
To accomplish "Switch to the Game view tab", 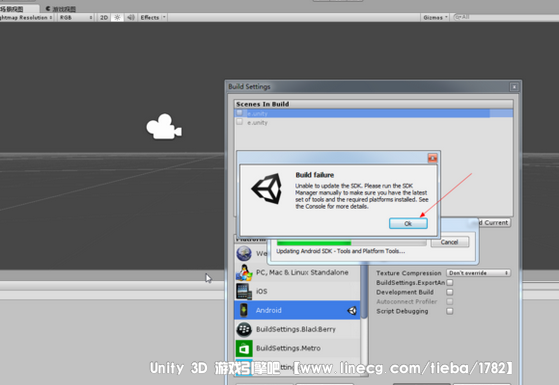I will [61, 9].
